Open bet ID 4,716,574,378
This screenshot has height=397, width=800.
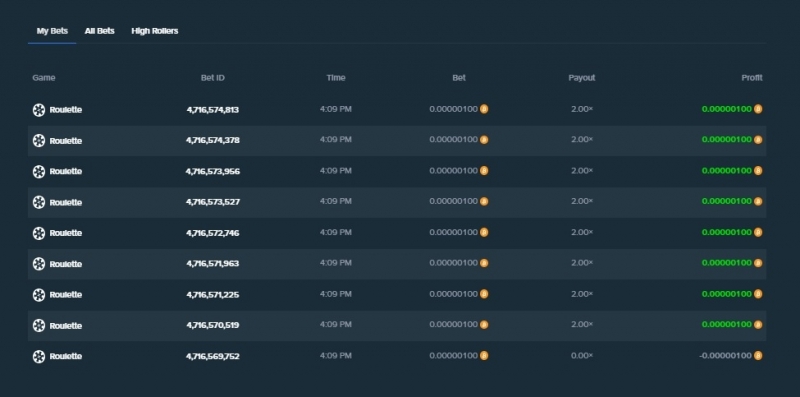(x=213, y=140)
